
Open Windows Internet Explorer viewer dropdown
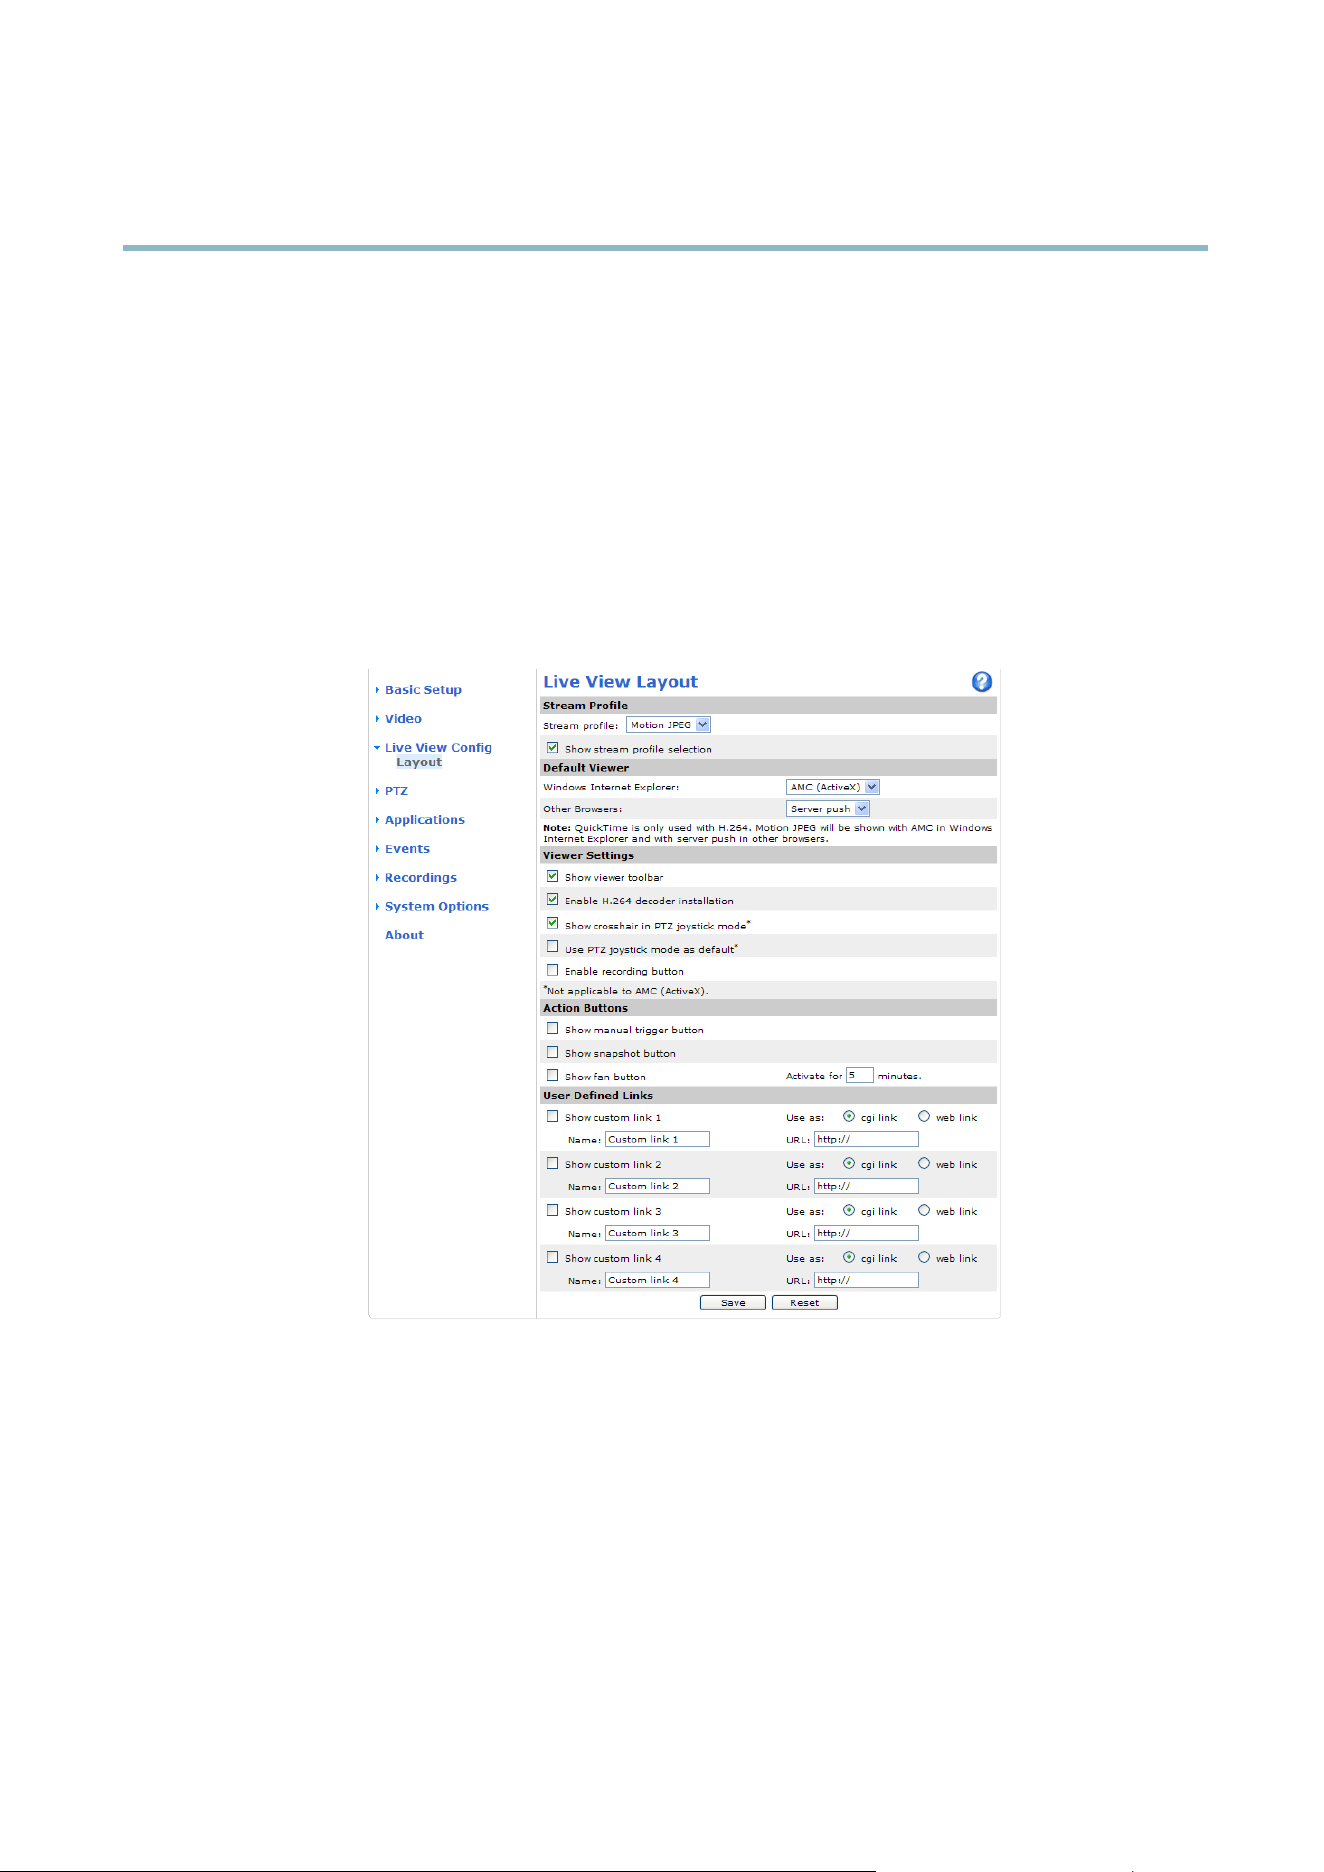coord(833,787)
